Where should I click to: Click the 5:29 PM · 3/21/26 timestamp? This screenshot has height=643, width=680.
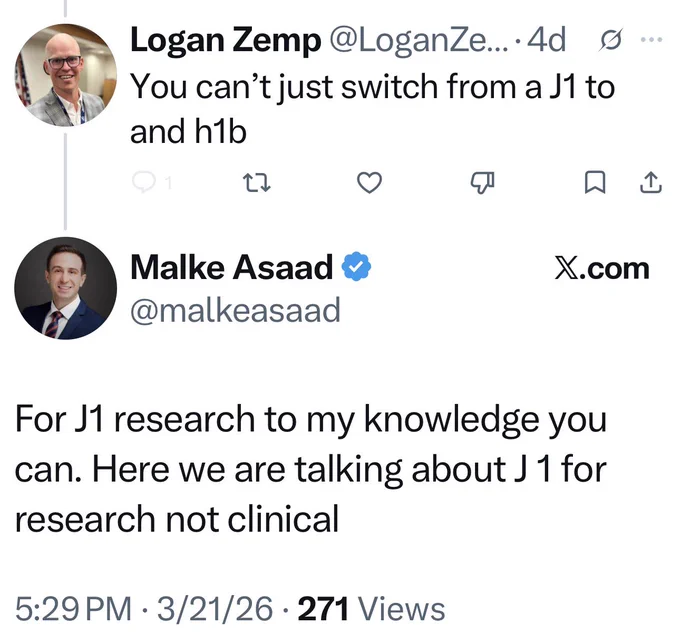coord(144,609)
